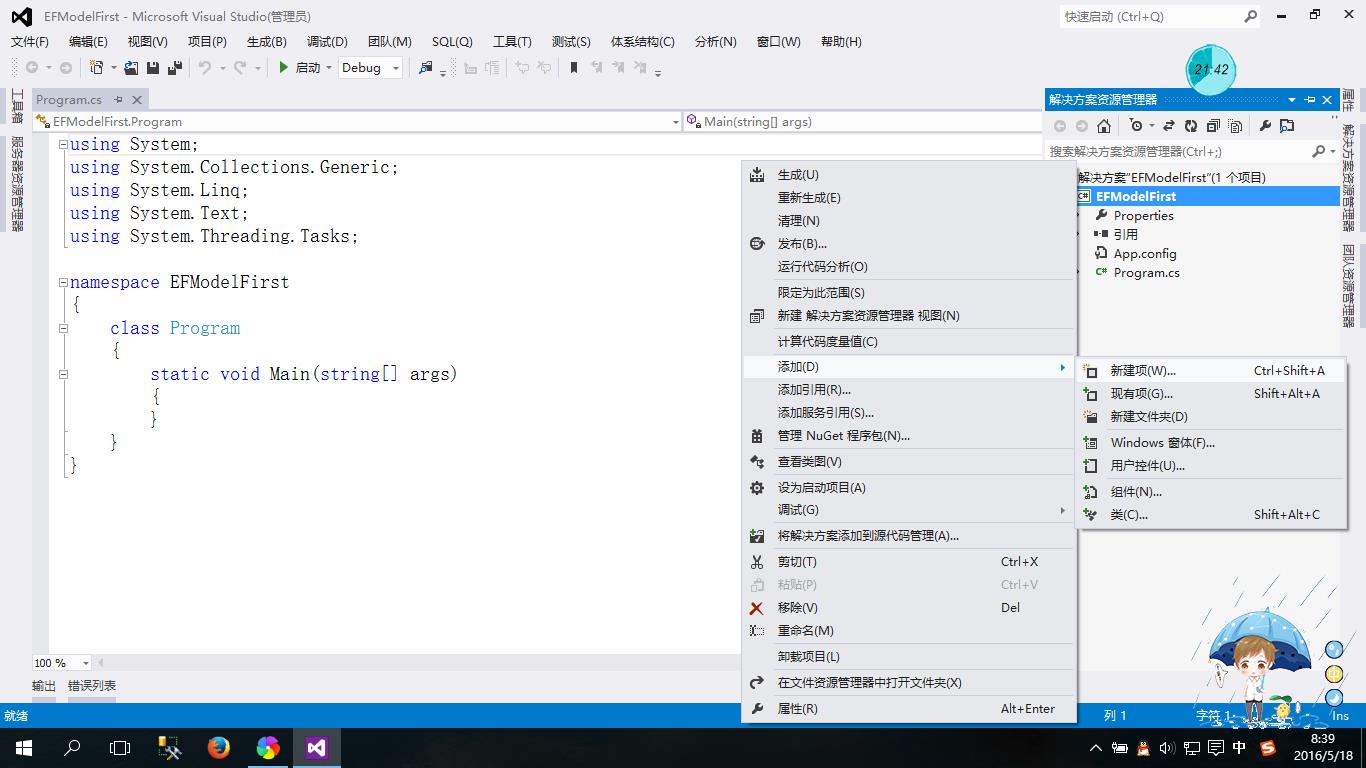Click the taskbar search icon

click(x=72, y=748)
